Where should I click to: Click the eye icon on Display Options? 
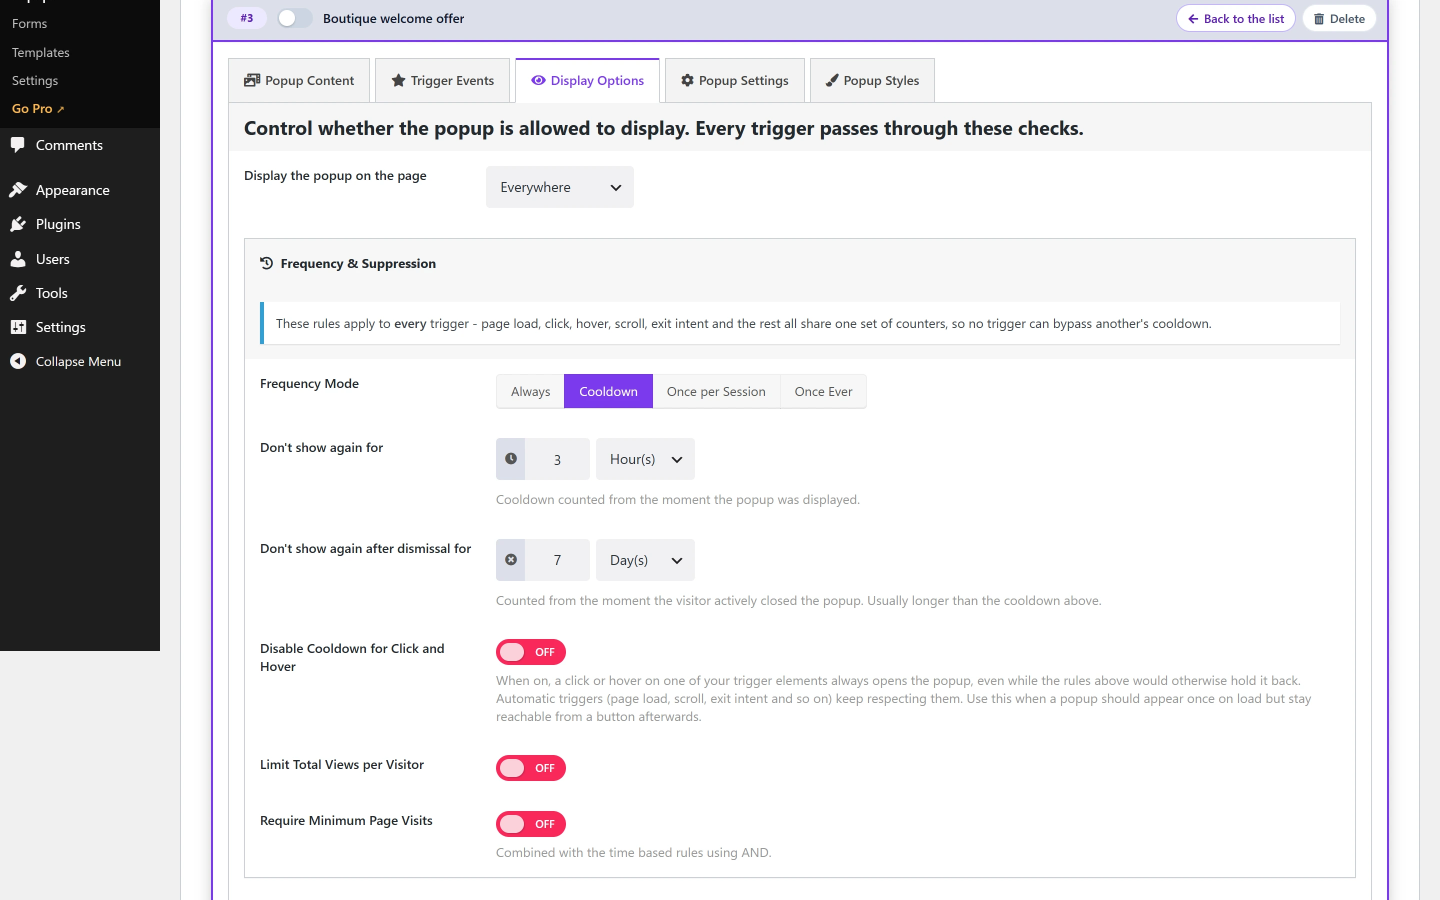pos(538,81)
